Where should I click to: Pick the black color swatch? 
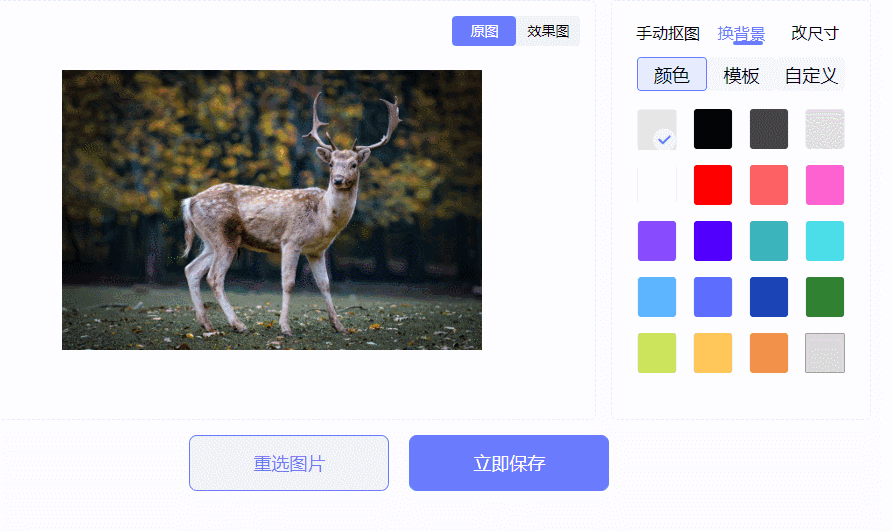[712, 129]
